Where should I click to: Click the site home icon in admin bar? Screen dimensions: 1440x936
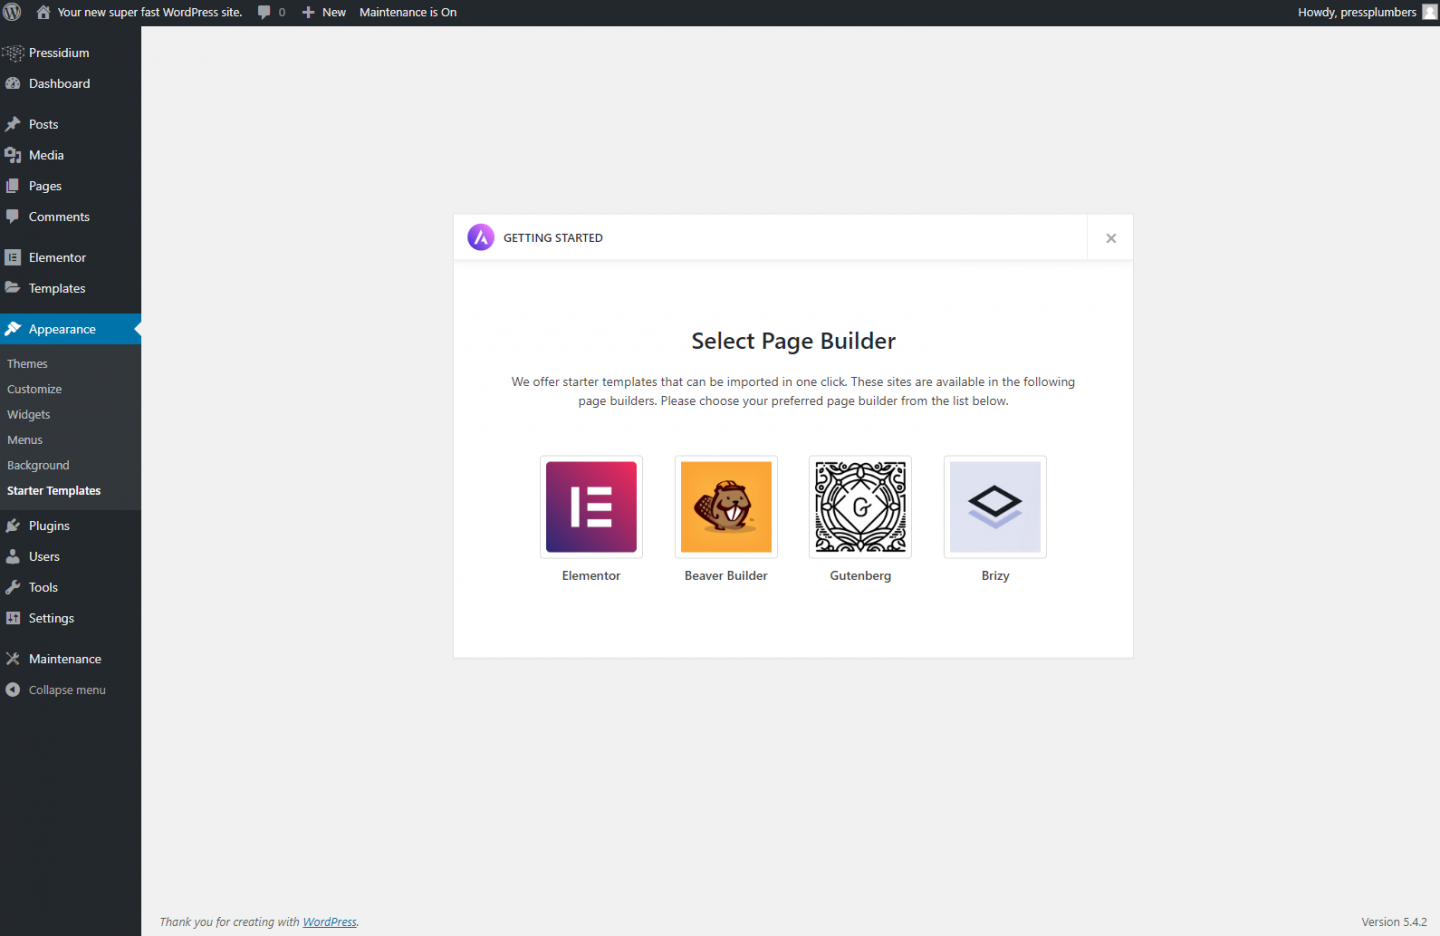(x=44, y=12)
